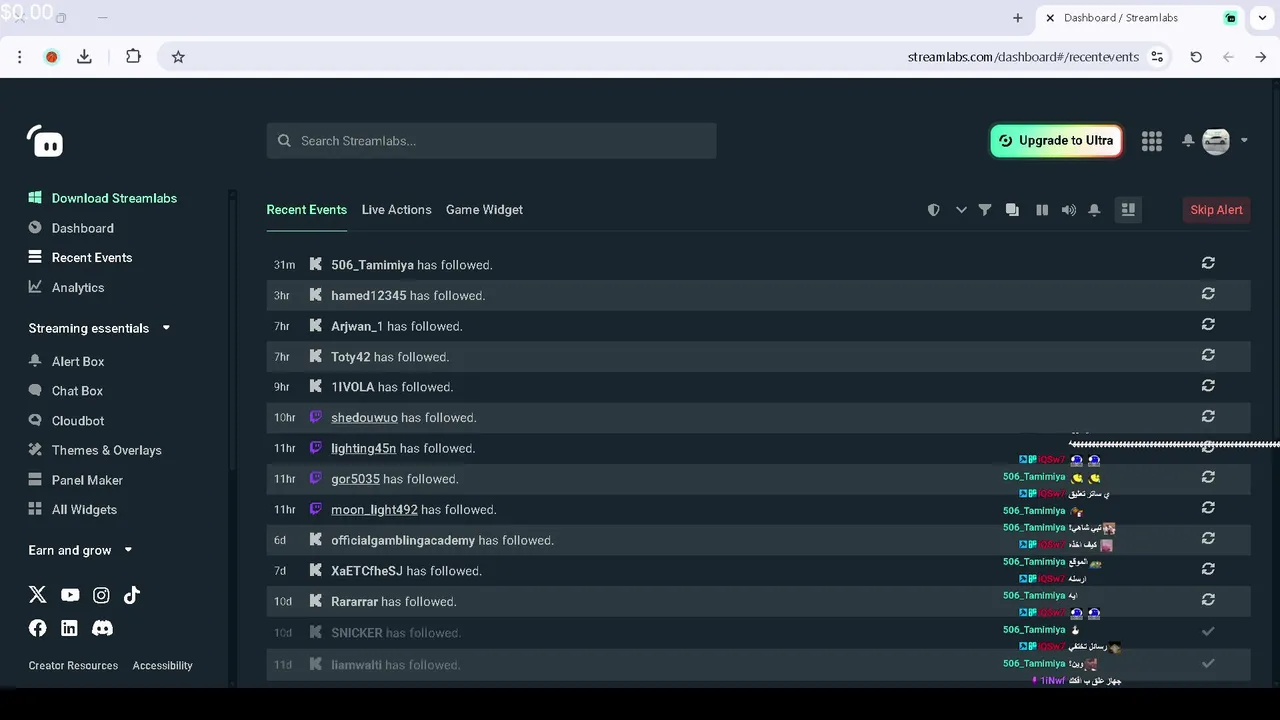The image size is (1280, 720).
Task: Collapse the Streaming essentials section
Action: (x=99, y=328)
